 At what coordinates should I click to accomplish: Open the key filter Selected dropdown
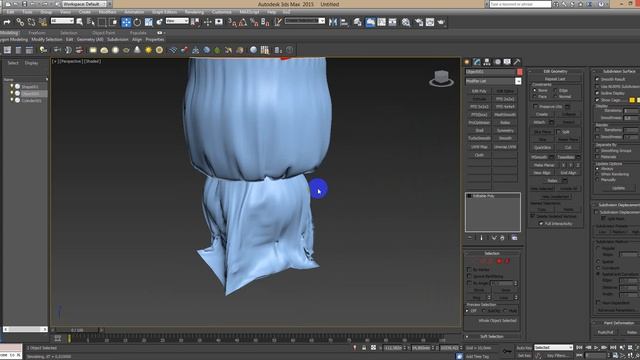click(x=553, y=347)
